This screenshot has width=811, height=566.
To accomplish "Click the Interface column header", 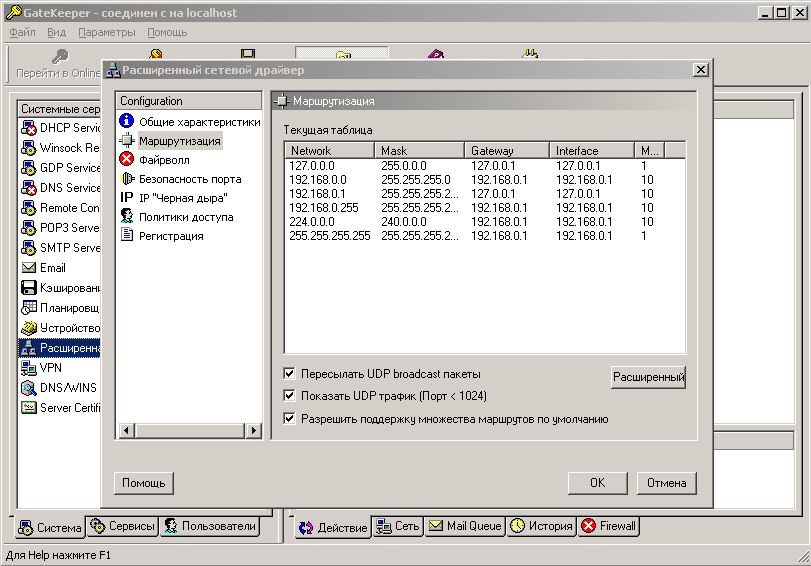I will tap(592, 151).
